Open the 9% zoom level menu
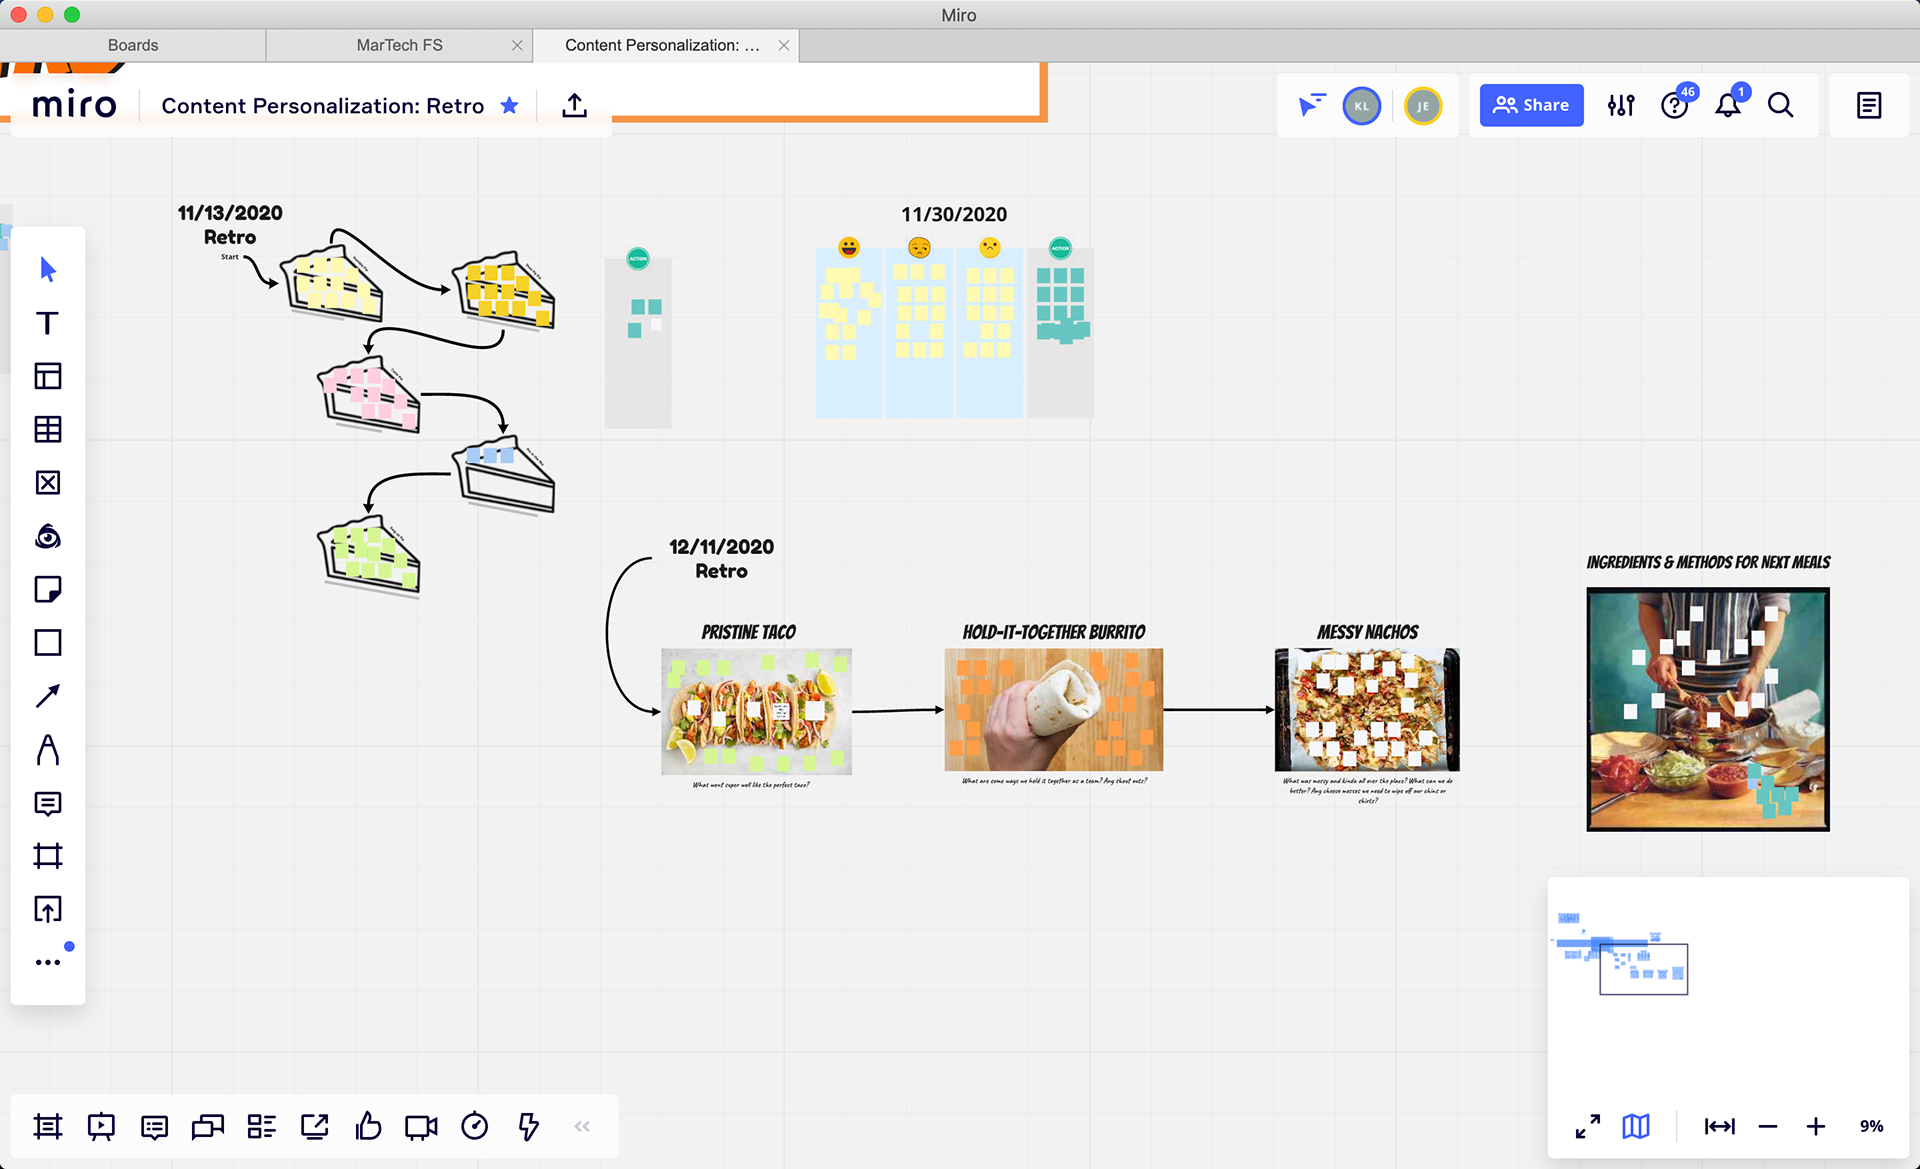Screen dimensions: 1920x1169 coord(1871,1126)
